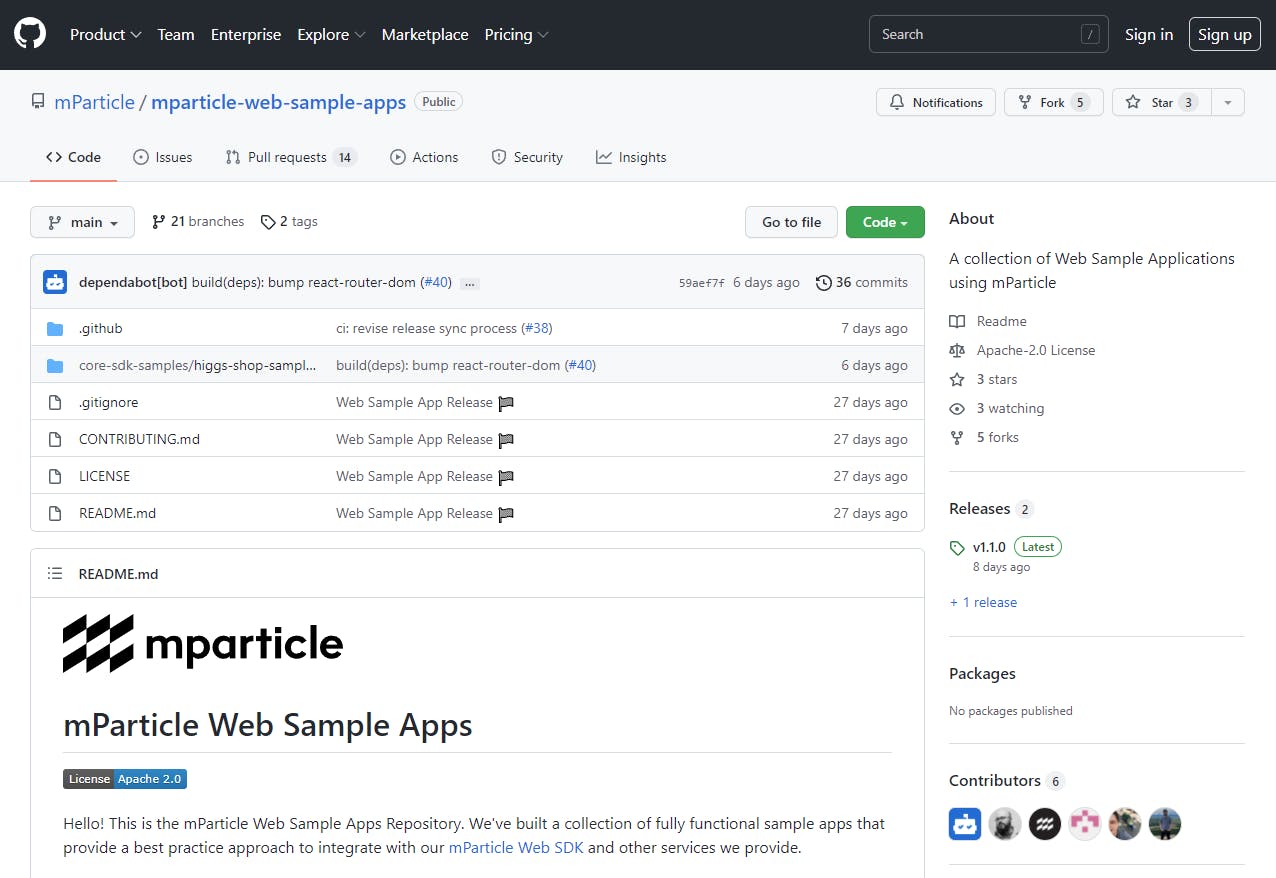The image size is (1276, 878).
Task: Open the green Code dropdown button
Action: pyautogui.click(x=885, y=222)
